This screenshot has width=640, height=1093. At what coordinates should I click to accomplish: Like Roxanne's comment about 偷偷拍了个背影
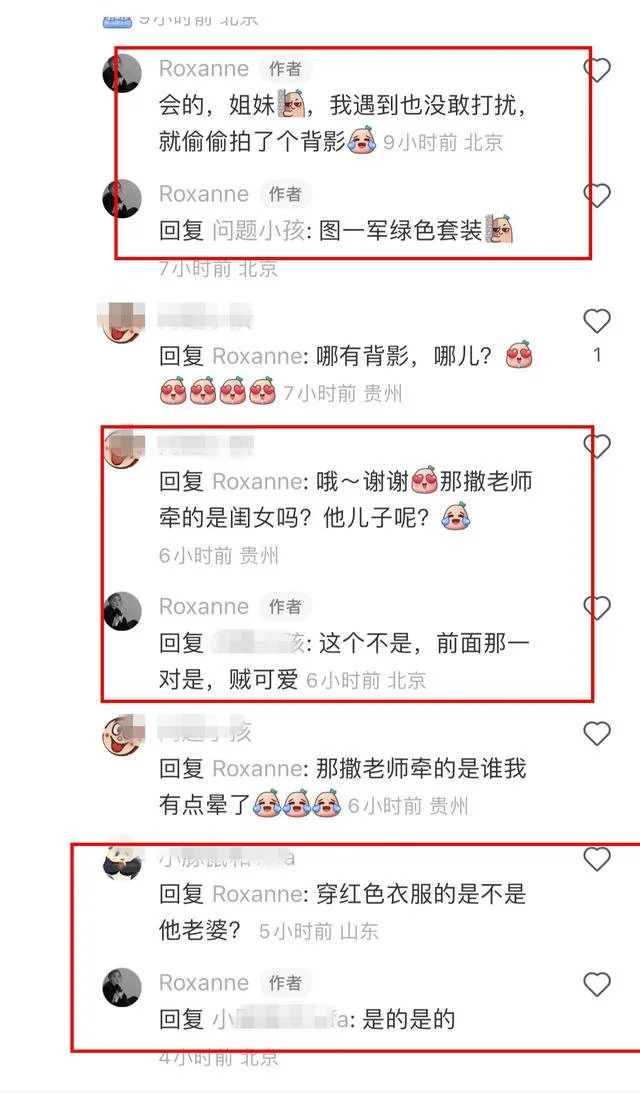(x=597, y=70)
